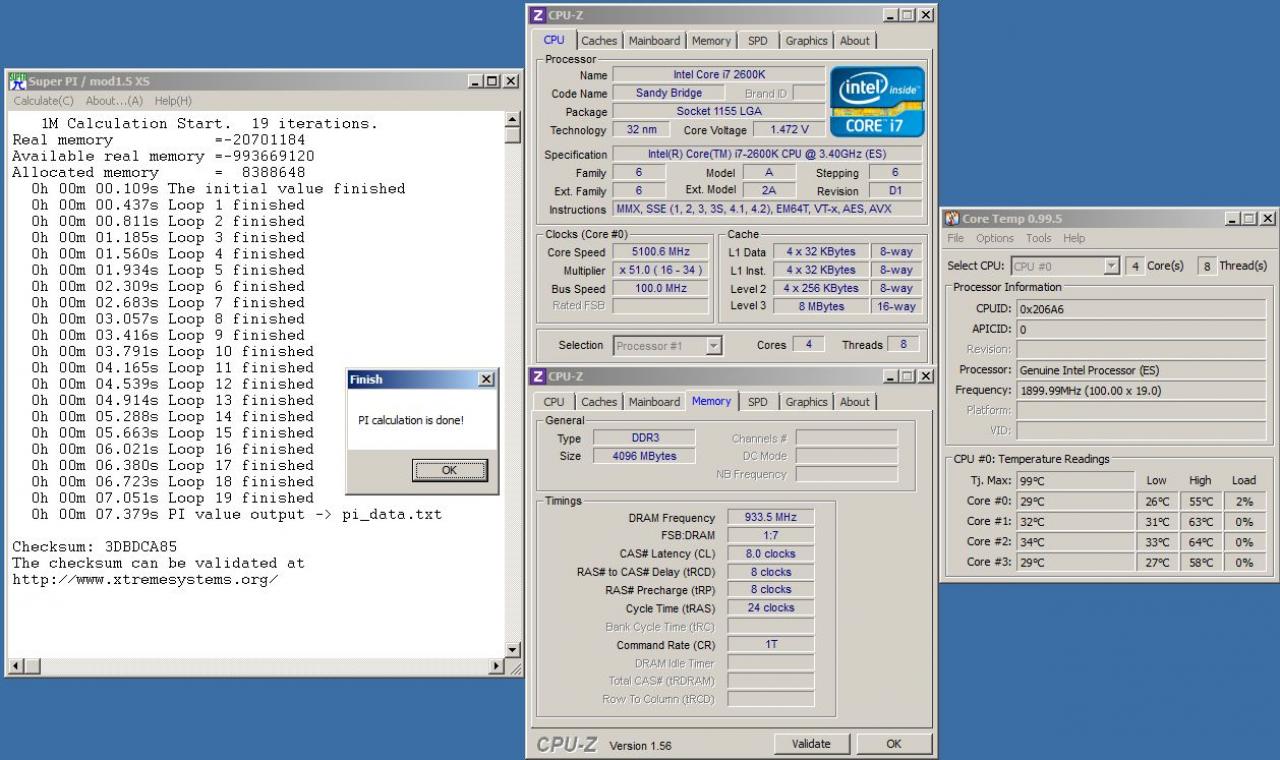Viewport: 1280px width, 760px height.
Task: Open the File menu in Core Temp
Action: click(x=956, y=238)
